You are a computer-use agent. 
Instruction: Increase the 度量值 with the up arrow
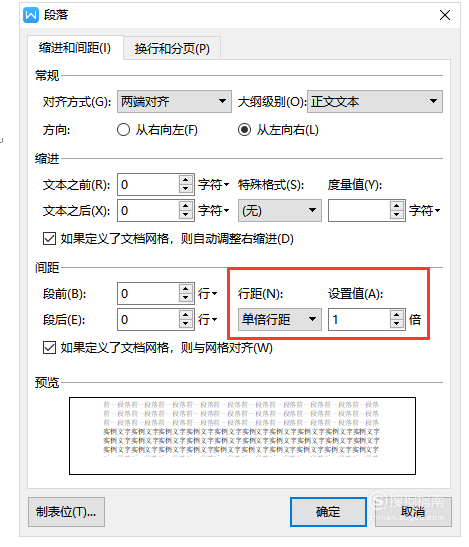click(397, 206)
